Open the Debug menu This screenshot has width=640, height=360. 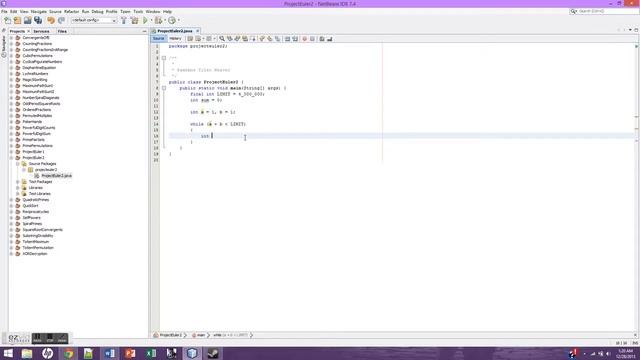[x=97, y=11]
